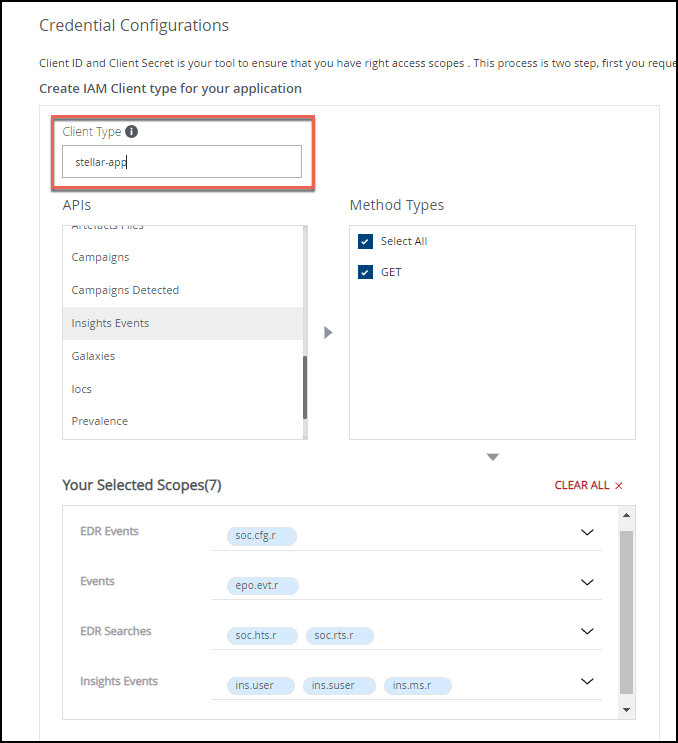Expand the EDR Events scope row
The image size is (678, 743).
587,532
